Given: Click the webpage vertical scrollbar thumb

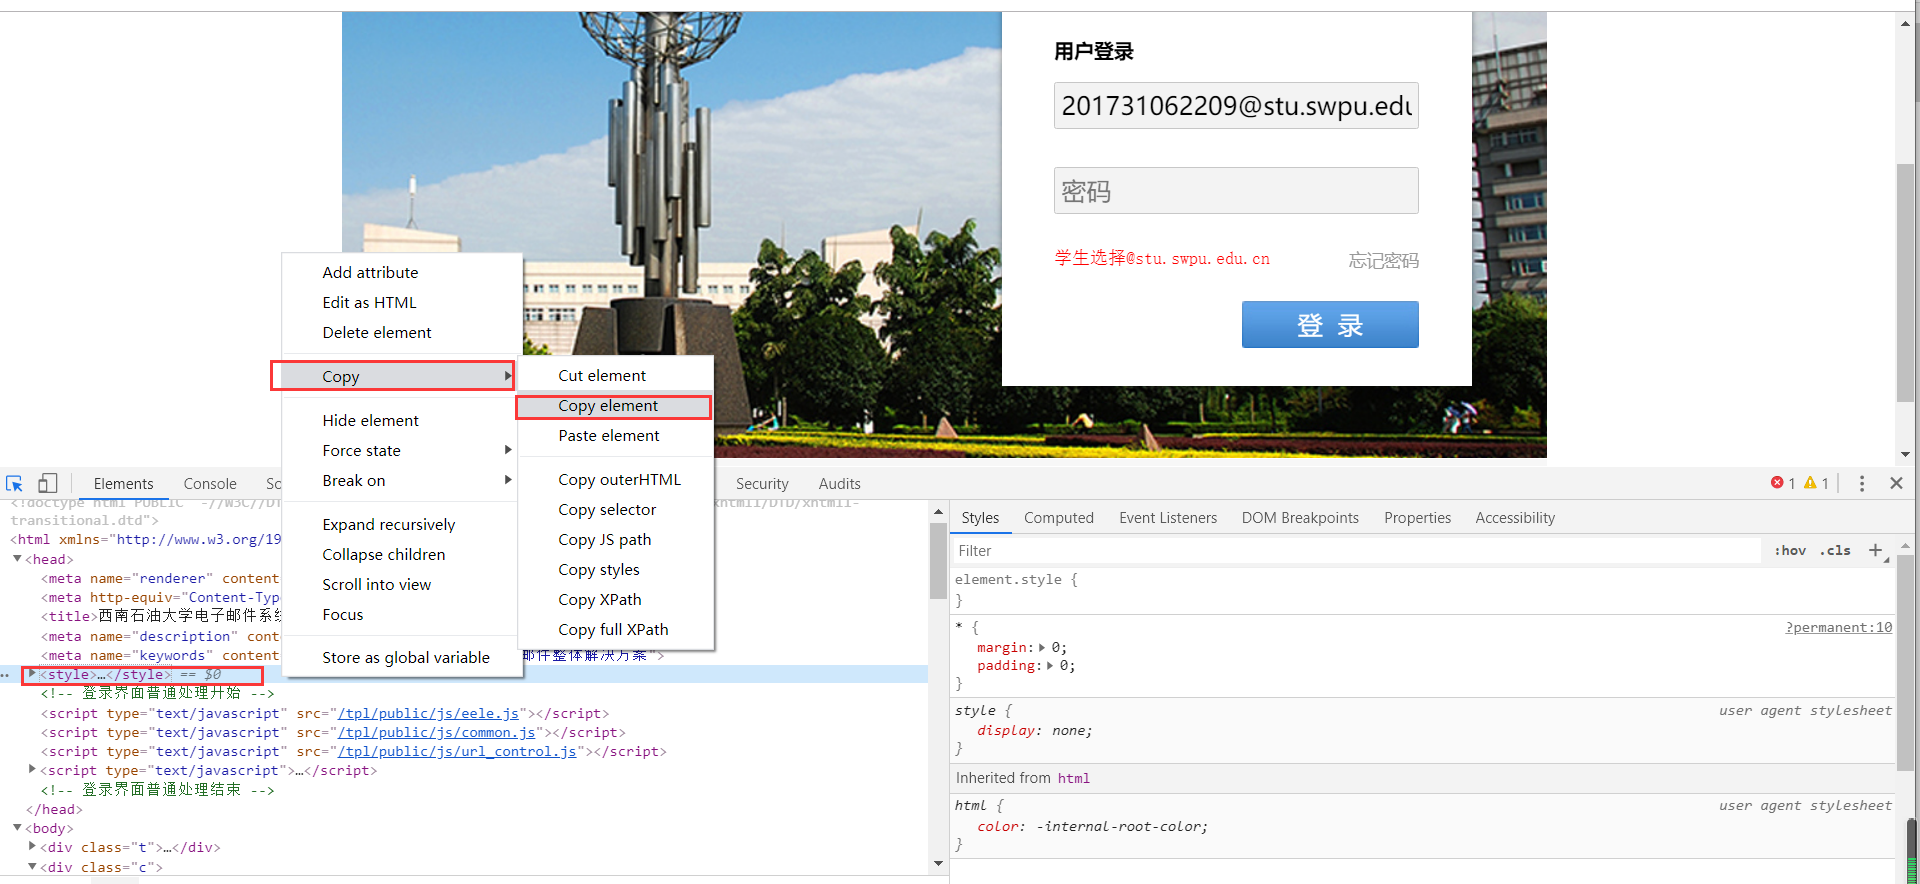Looking at the screenshot, I should (1905, 284).
